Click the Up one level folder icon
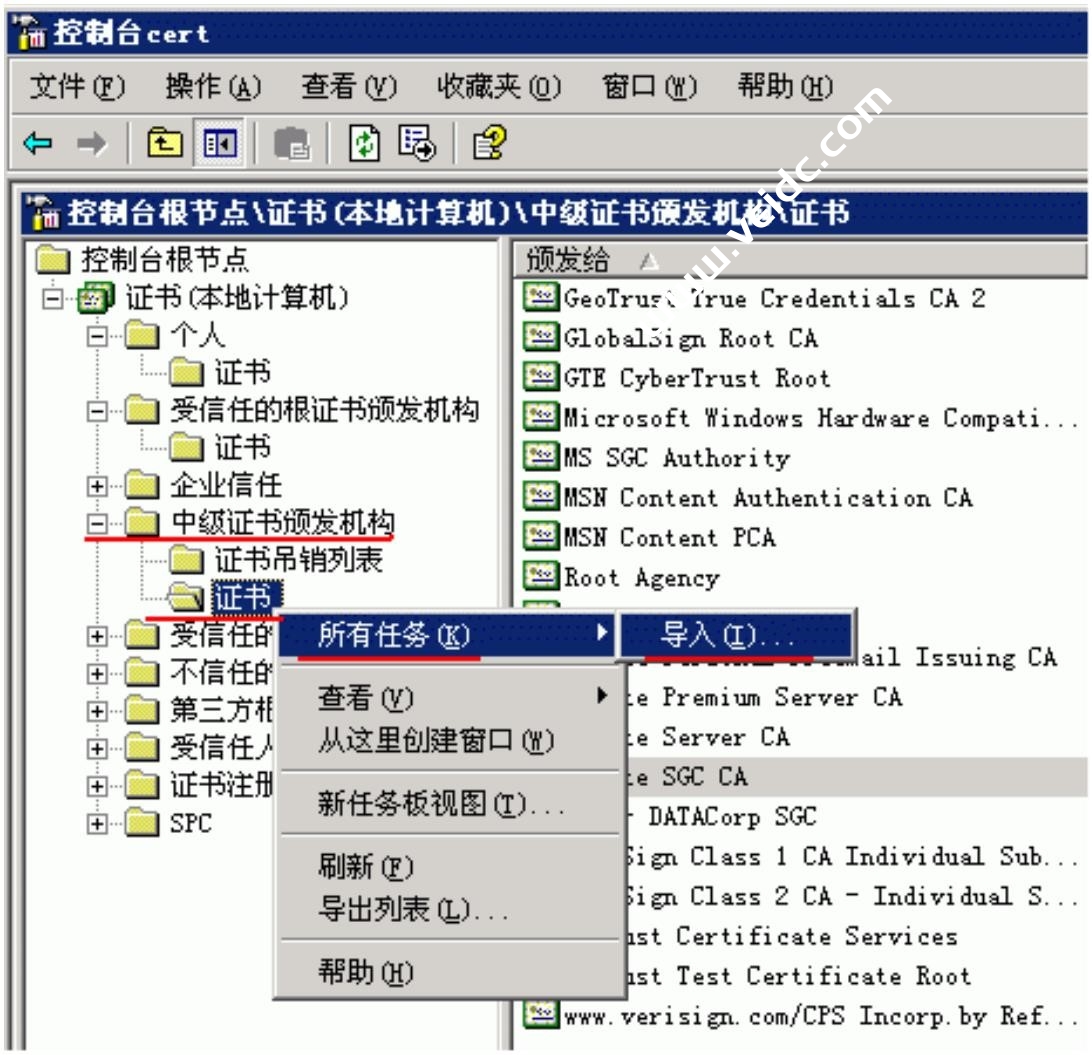Image resolution: width=1092 pixels, height=1055 pixels. 165,143
